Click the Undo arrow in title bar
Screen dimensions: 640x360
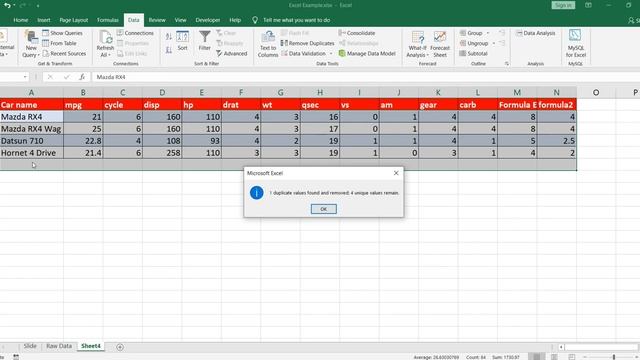click(x=7, y=5)
